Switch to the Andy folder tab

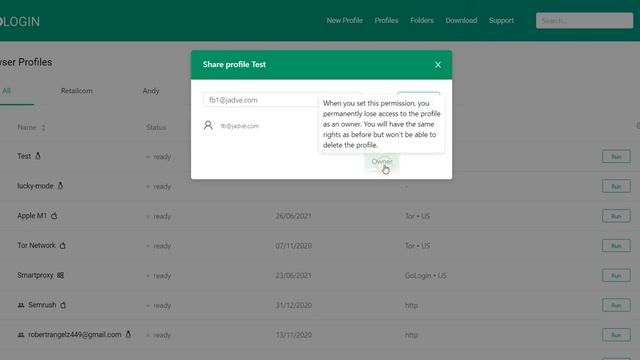click(151, 91)
